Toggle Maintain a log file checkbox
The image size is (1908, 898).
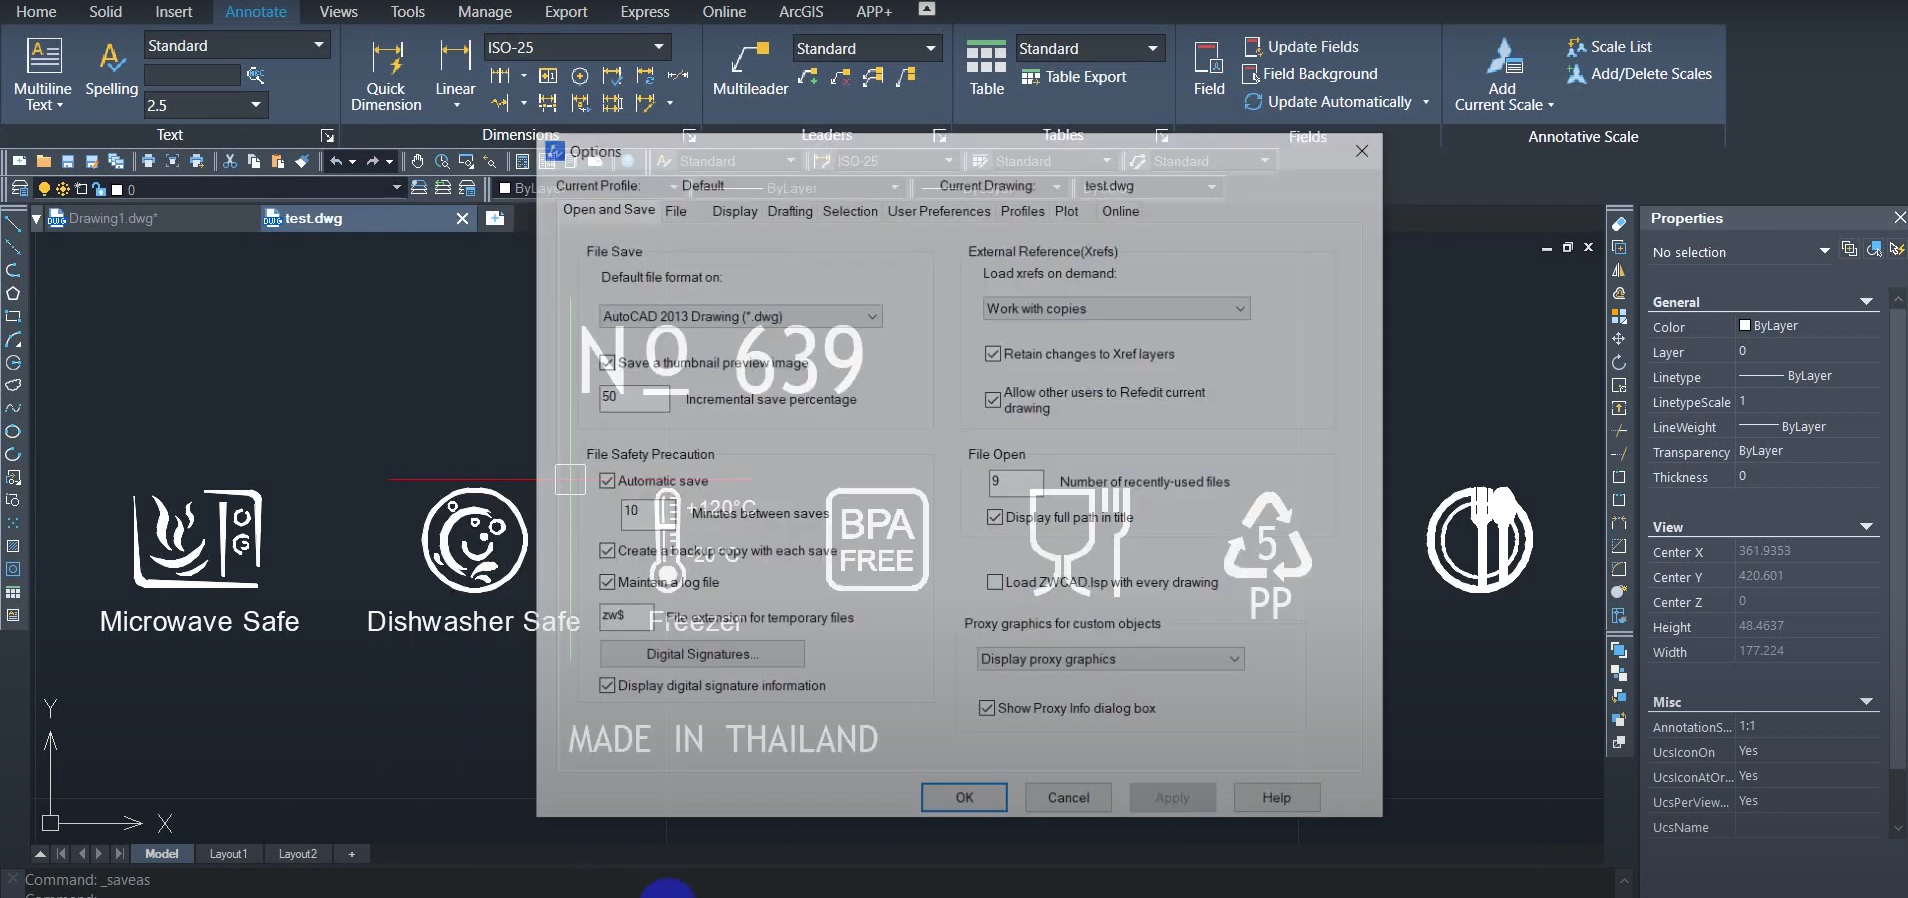coord(607,582)
